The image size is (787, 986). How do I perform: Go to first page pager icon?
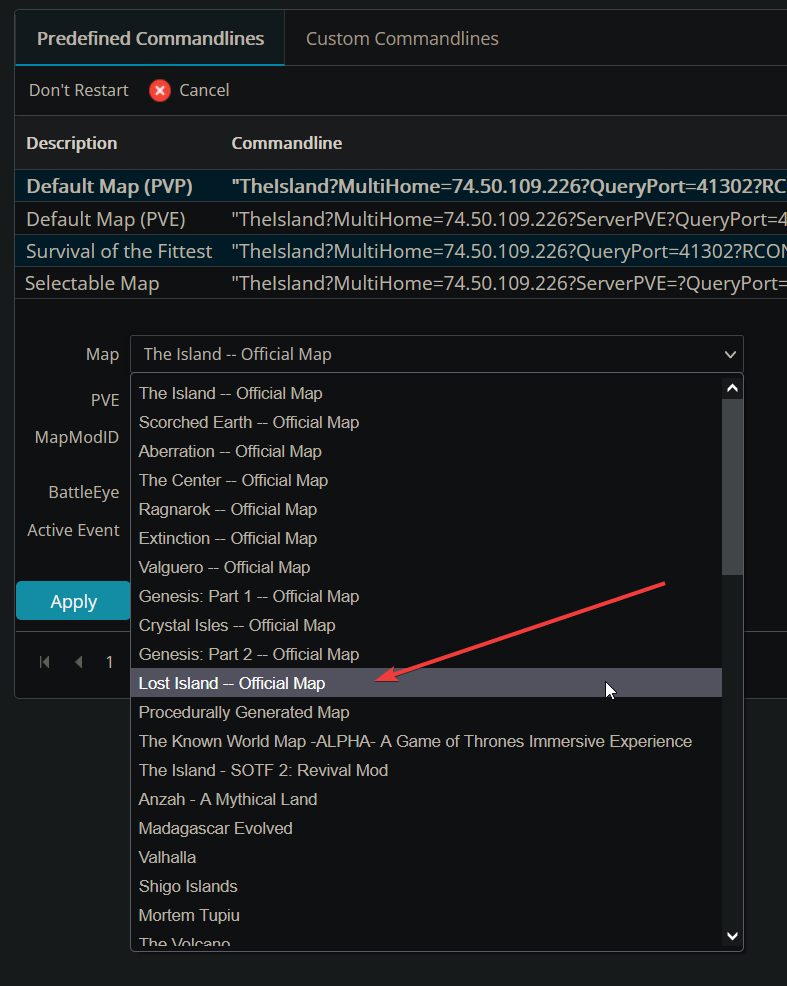tap(44, 662)
